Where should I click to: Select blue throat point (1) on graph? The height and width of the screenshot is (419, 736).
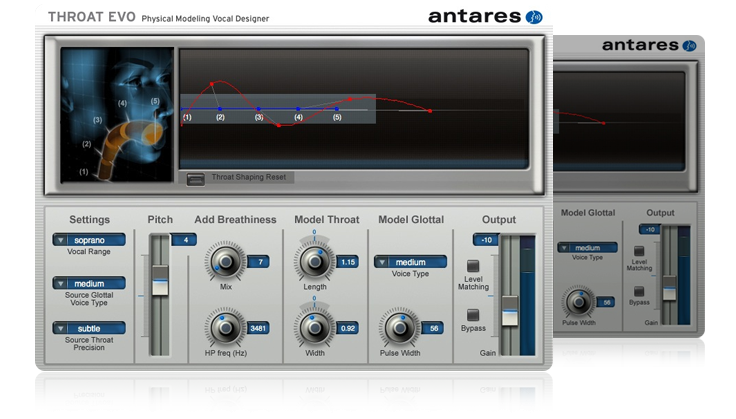pyautogui.click(x=183, y=109)
